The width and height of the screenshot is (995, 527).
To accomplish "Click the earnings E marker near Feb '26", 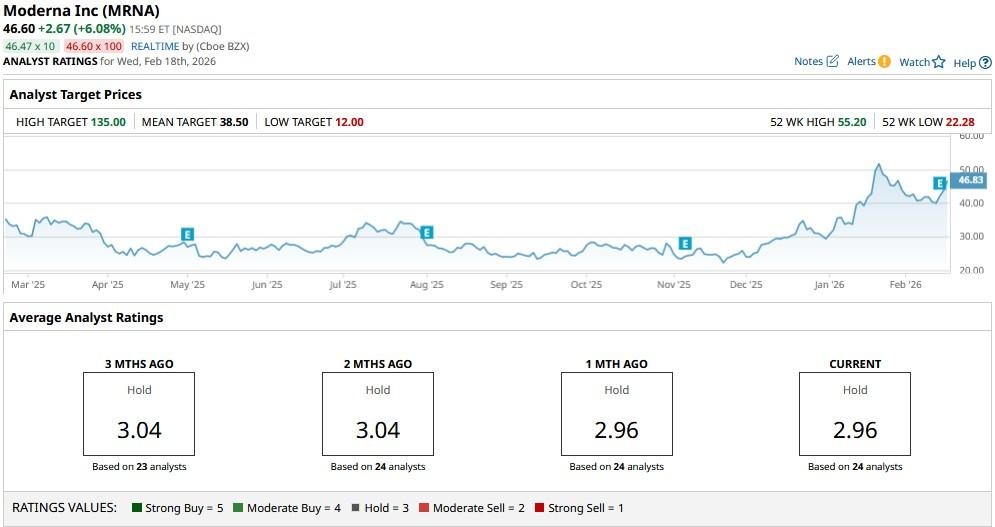I will [x=939, y=183].
